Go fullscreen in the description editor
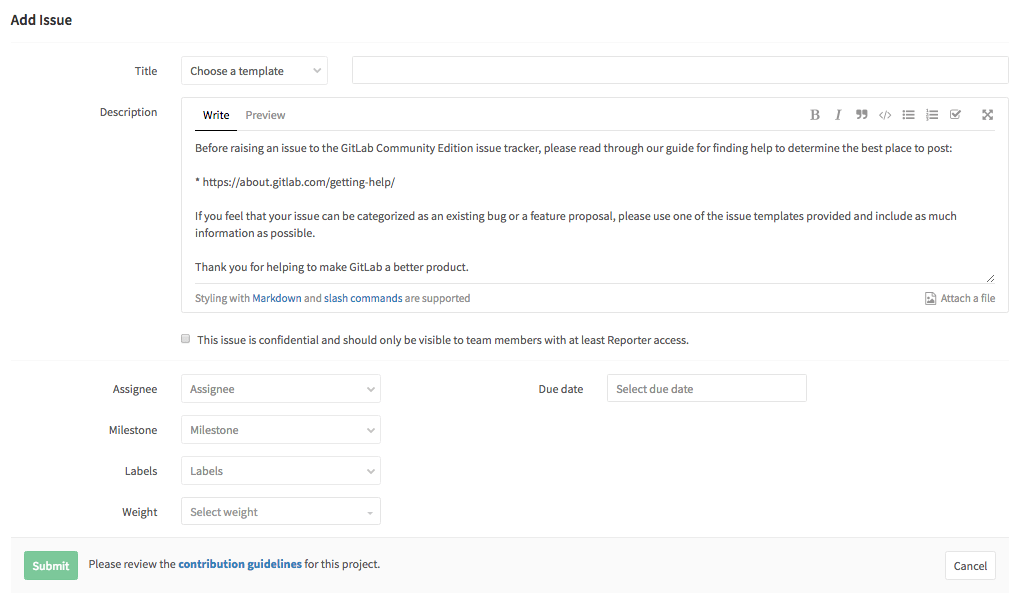Image resolution: width=1022 pixels, height=601 pixels. 987,114
